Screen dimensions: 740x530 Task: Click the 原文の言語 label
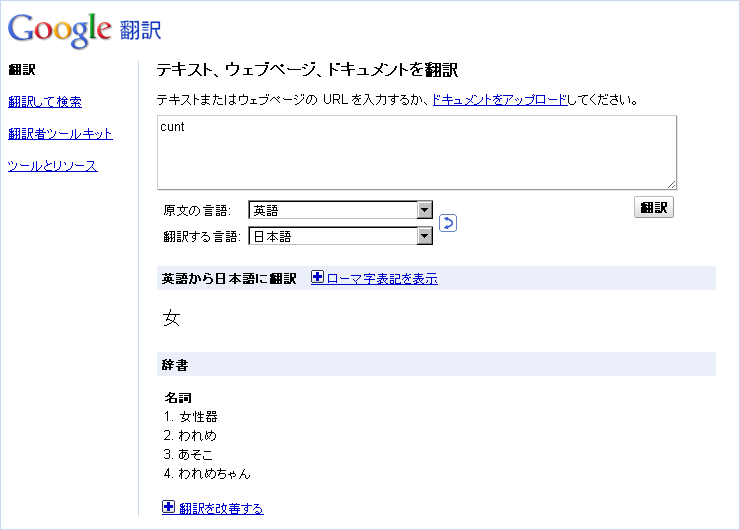click(197, 210)
